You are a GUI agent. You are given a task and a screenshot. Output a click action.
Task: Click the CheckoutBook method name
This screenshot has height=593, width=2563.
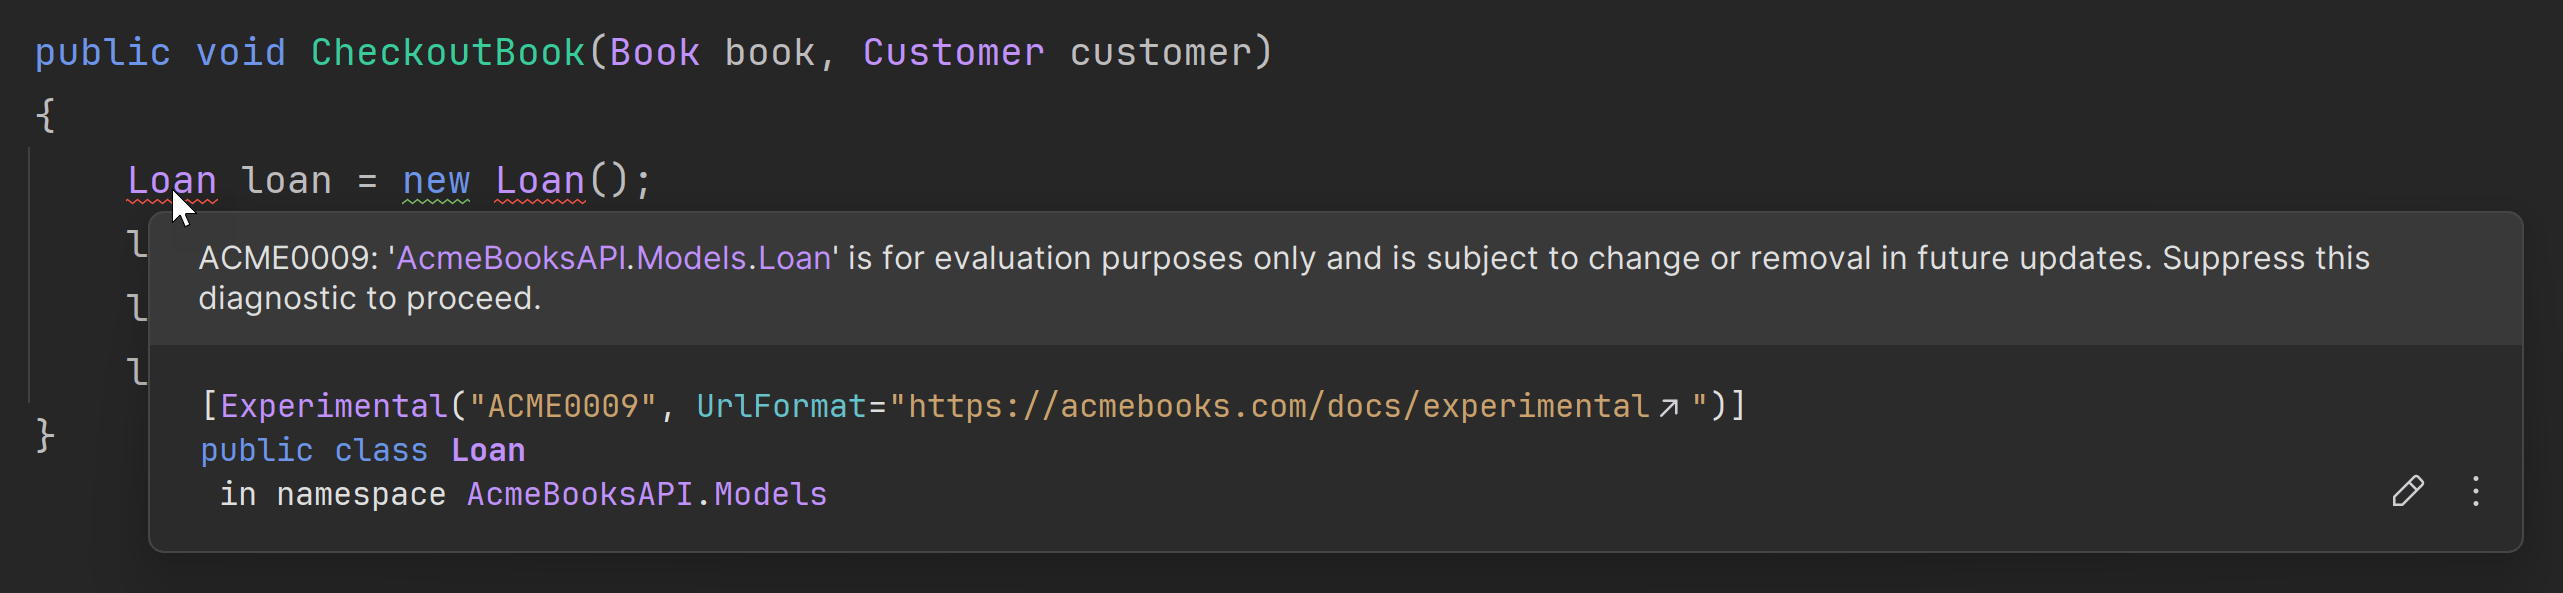point(447,52)
